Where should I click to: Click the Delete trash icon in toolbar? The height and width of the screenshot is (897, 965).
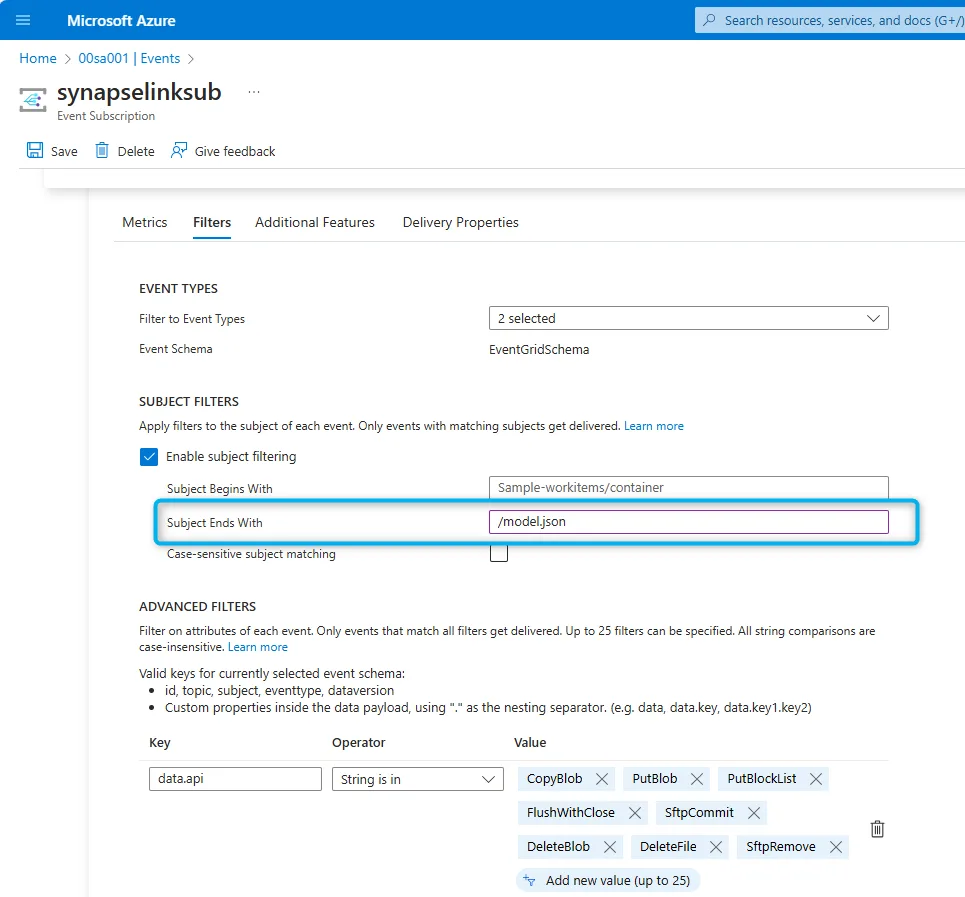click(x=102, y=151)
